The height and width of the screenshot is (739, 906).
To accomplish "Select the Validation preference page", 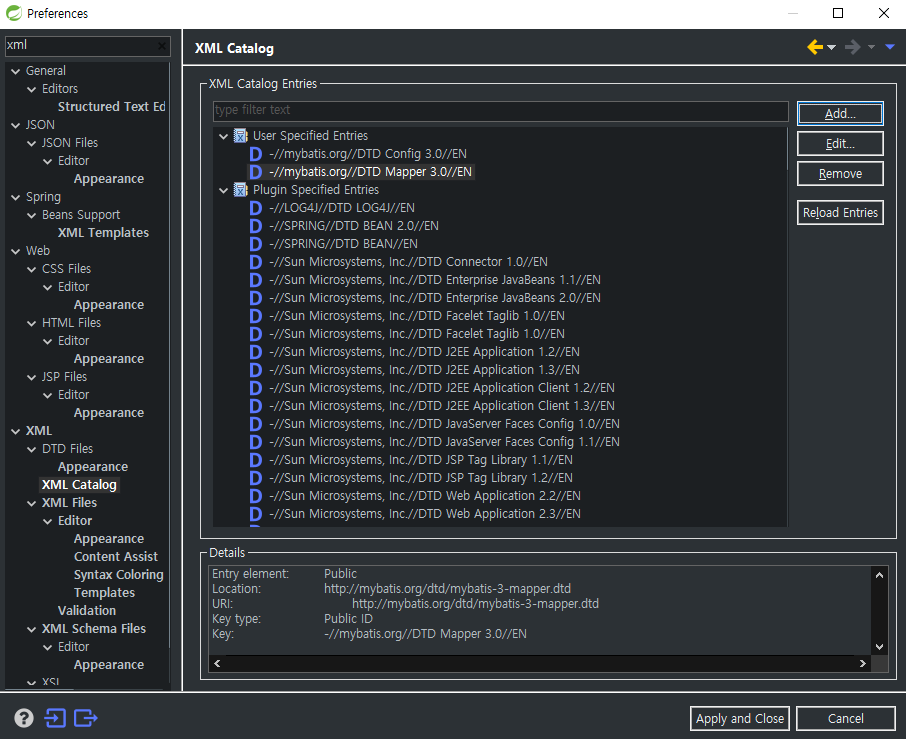I will (87, 610).
